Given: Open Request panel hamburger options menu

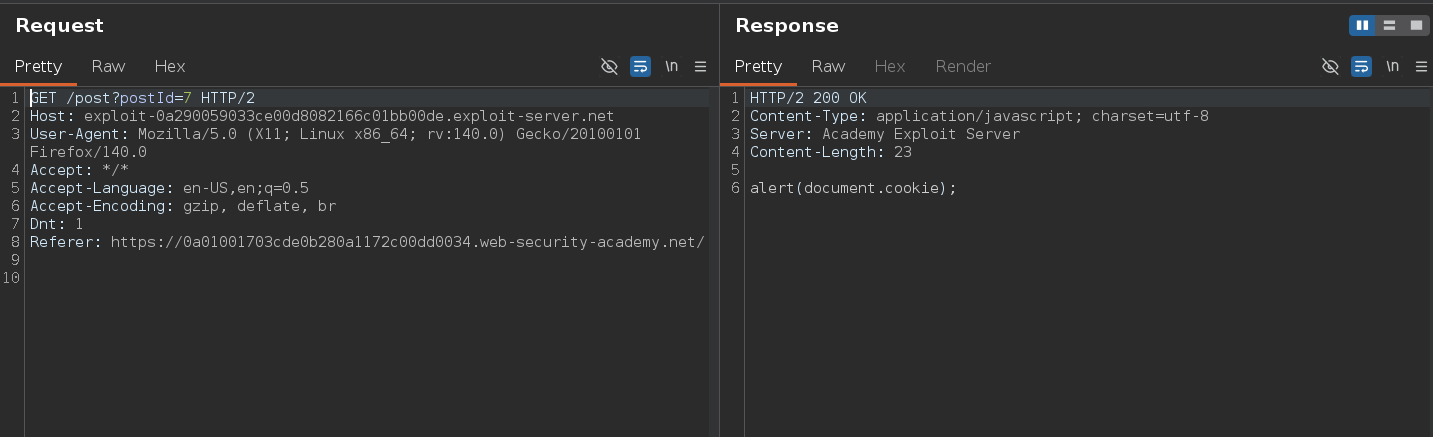Looking at the screenshot, I should click(x=700, y=66).
